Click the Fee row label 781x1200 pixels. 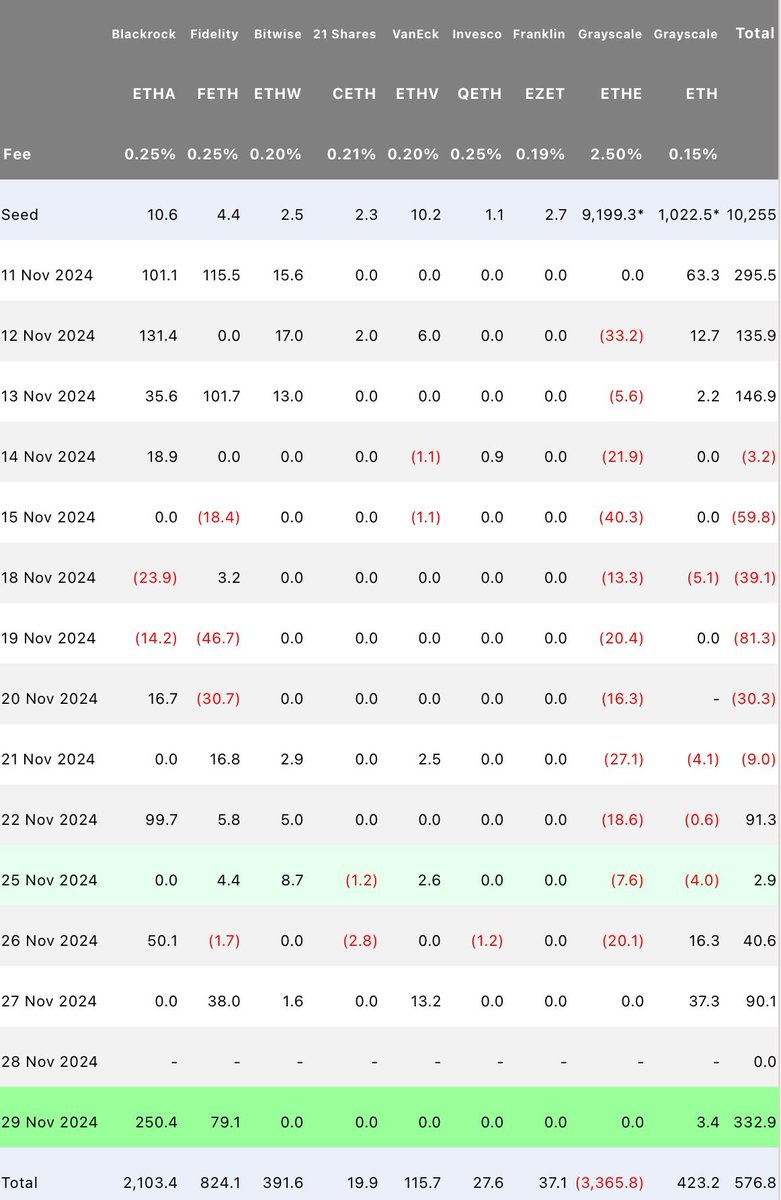coord(15,154)
